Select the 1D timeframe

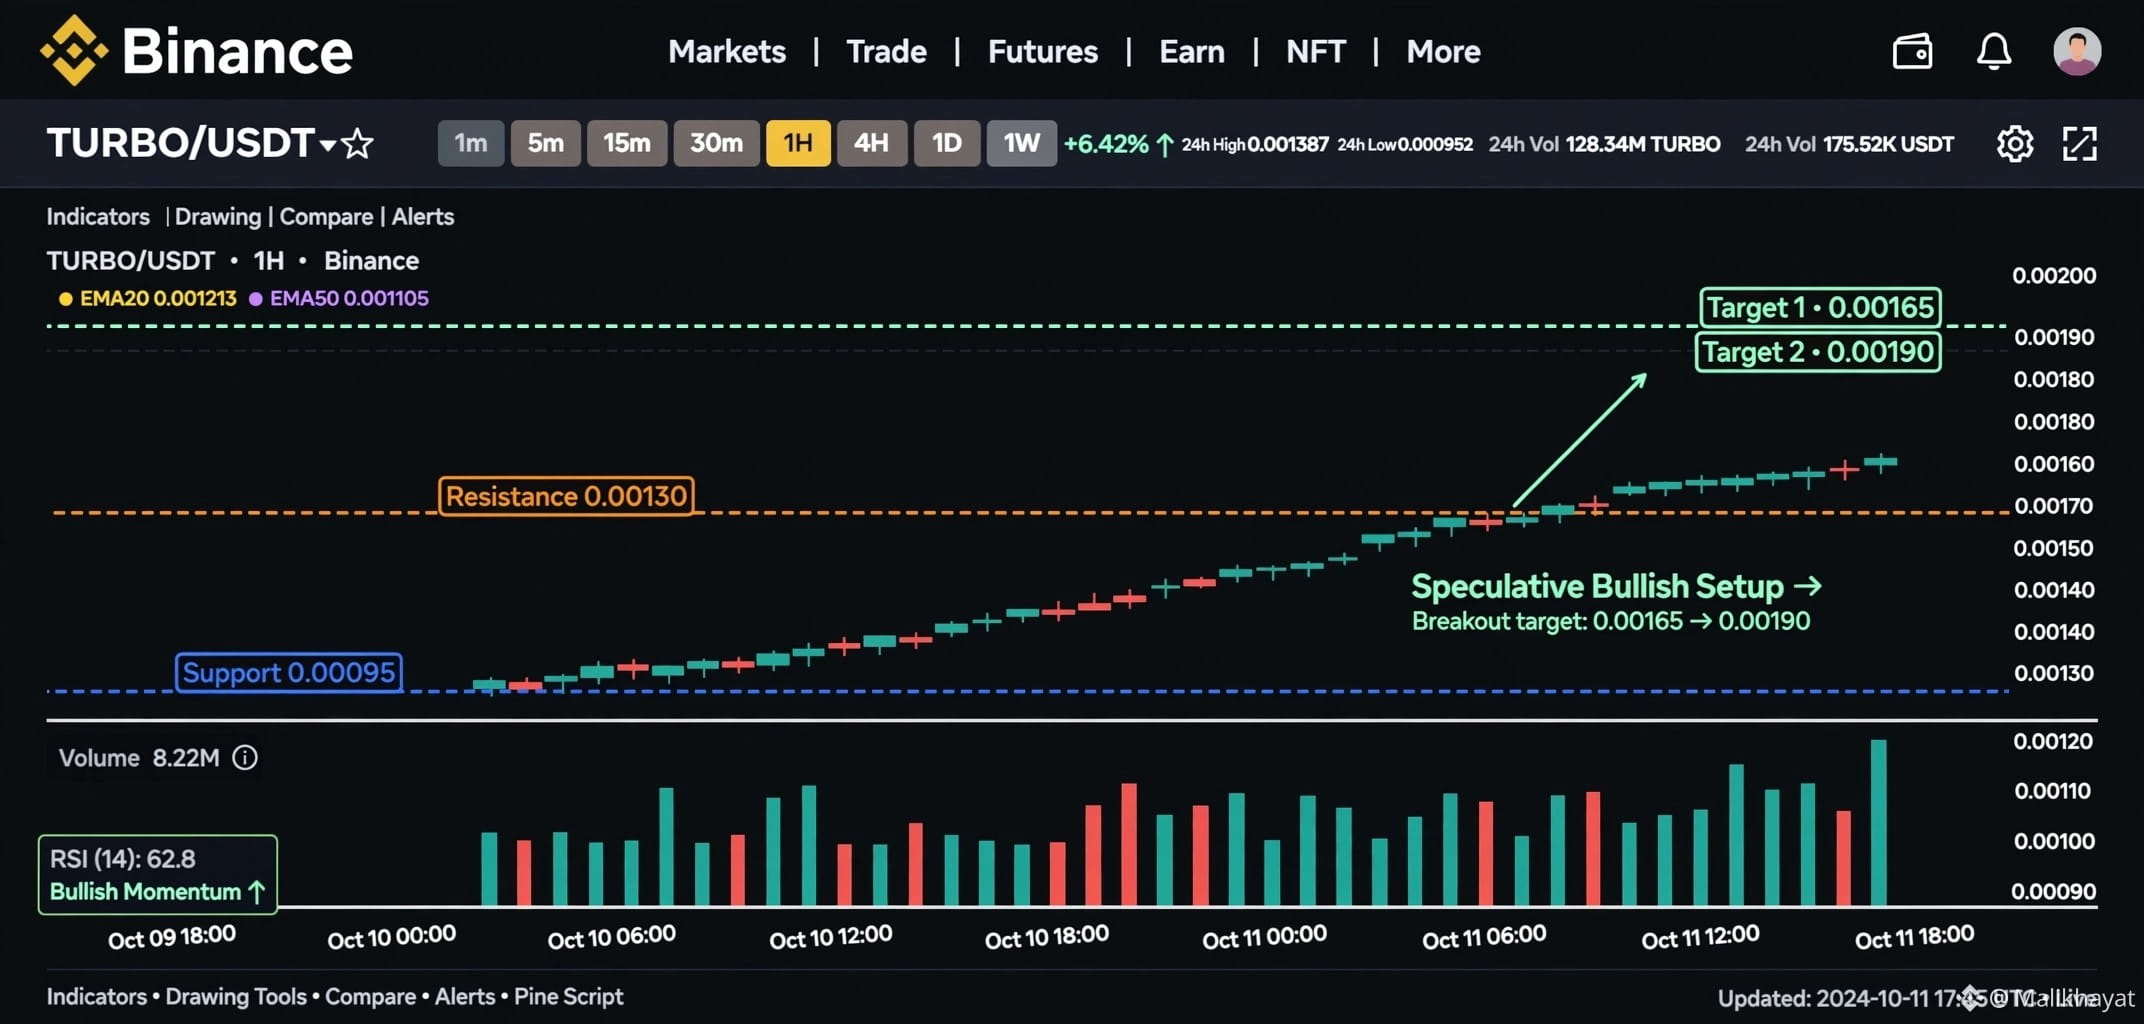[x=947, y=143]
